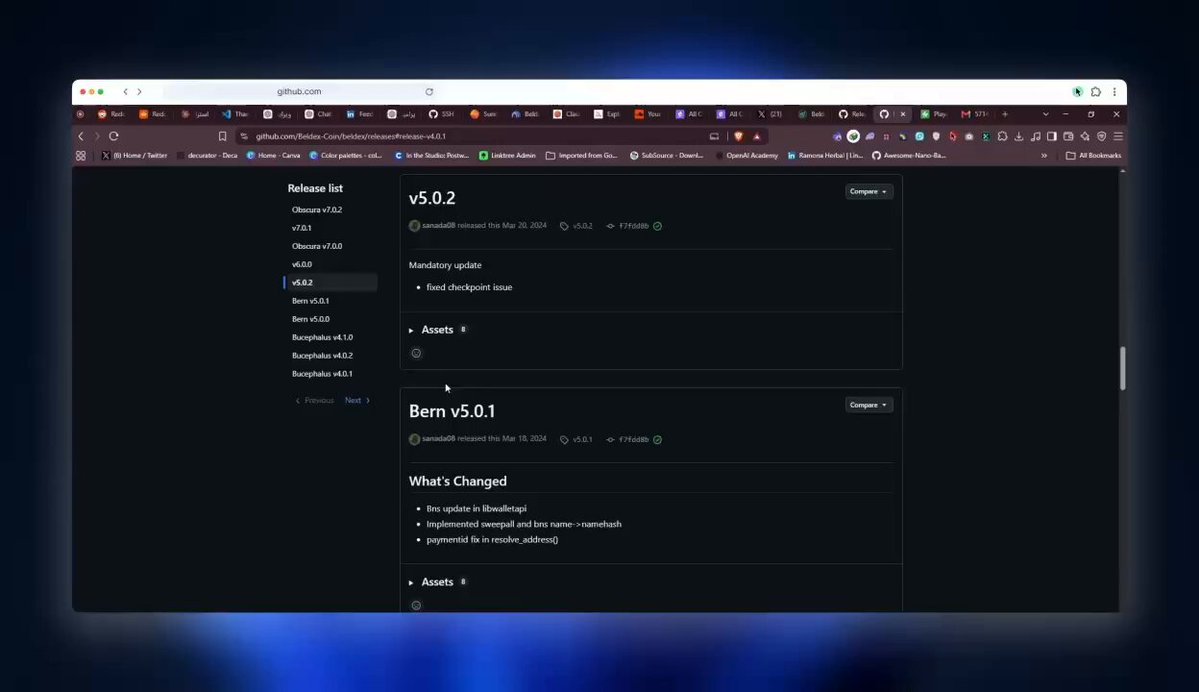
Task: Open the apps grid icon on the bookmarks bar
Action: coord(81,155)
